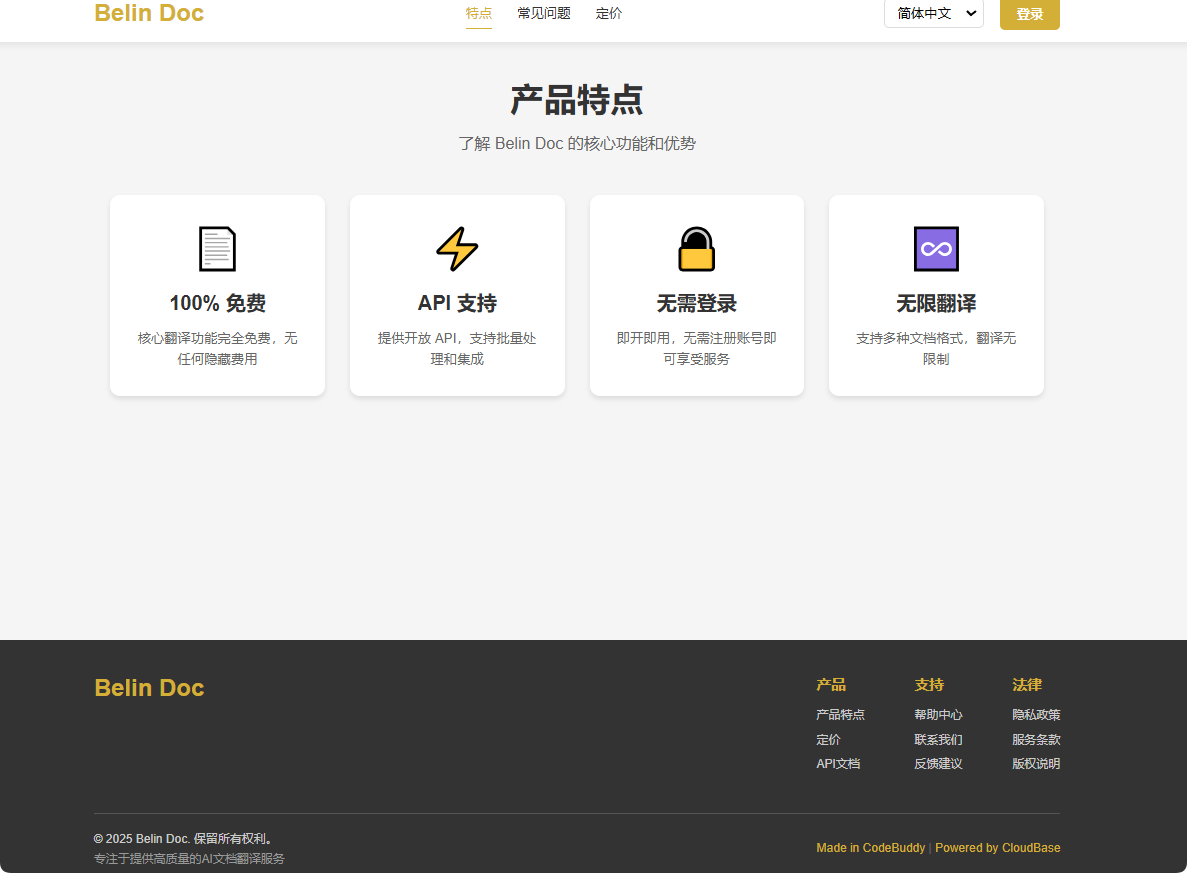The height and width of the screenshot is (873, 1187).
Task: Click the lightning bolt icon for API 支持
Action: 457,248
